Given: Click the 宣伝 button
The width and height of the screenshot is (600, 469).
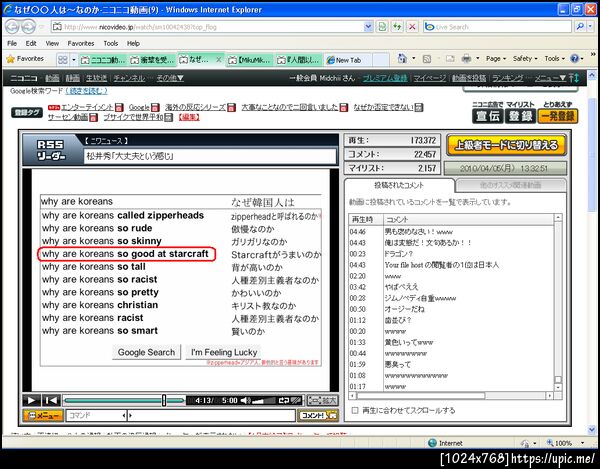Looking at the screenshot, I should pyautogui.click(x=488, y=116).
